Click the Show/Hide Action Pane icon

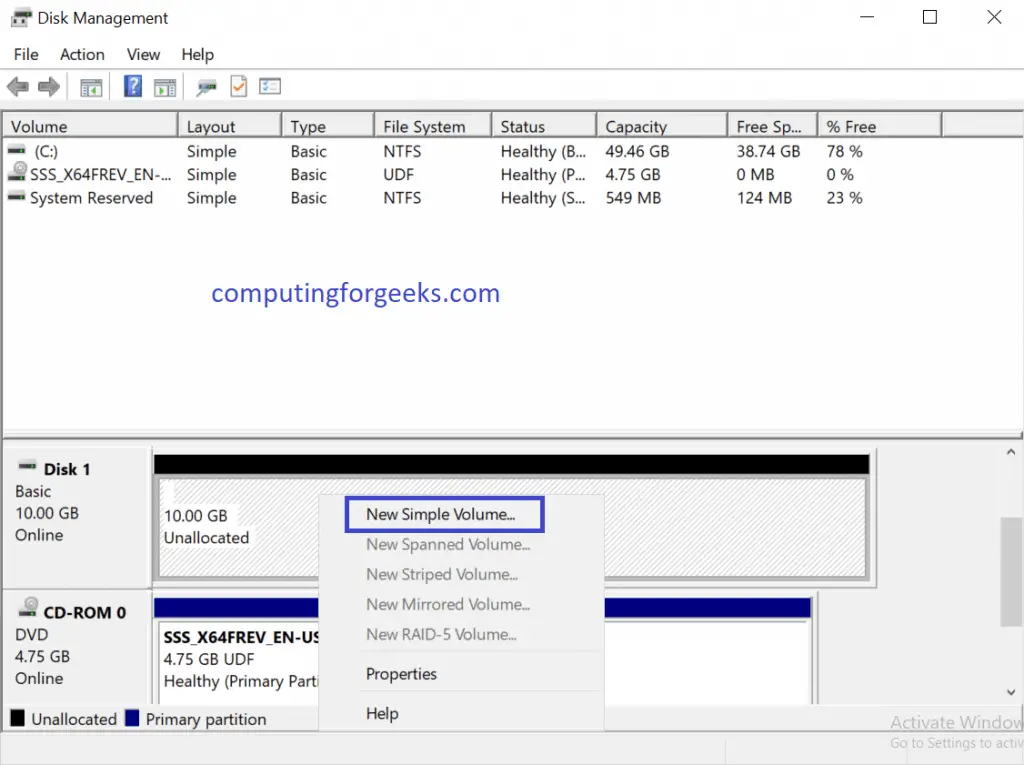coord(165,87)
